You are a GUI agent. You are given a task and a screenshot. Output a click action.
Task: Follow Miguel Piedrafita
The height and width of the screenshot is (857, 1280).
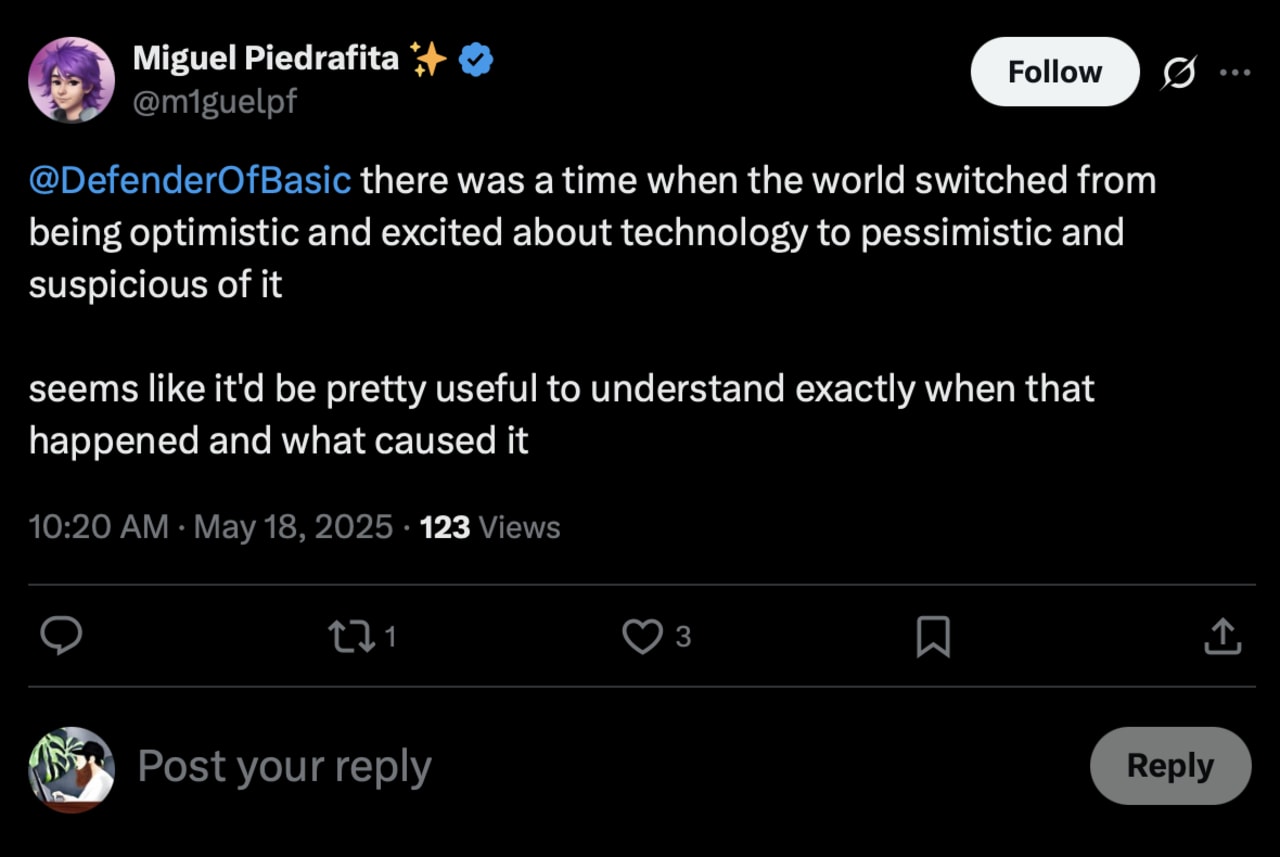click(x=1054, y=71)
